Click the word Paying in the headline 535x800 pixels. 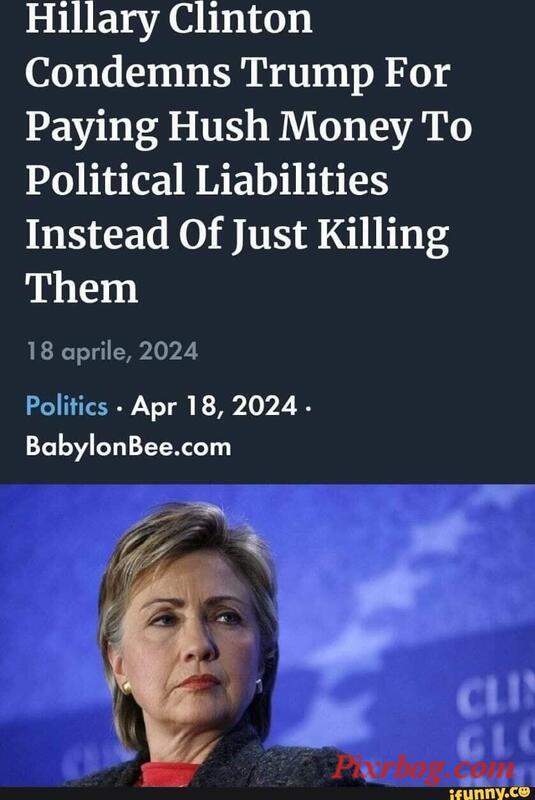92,128
